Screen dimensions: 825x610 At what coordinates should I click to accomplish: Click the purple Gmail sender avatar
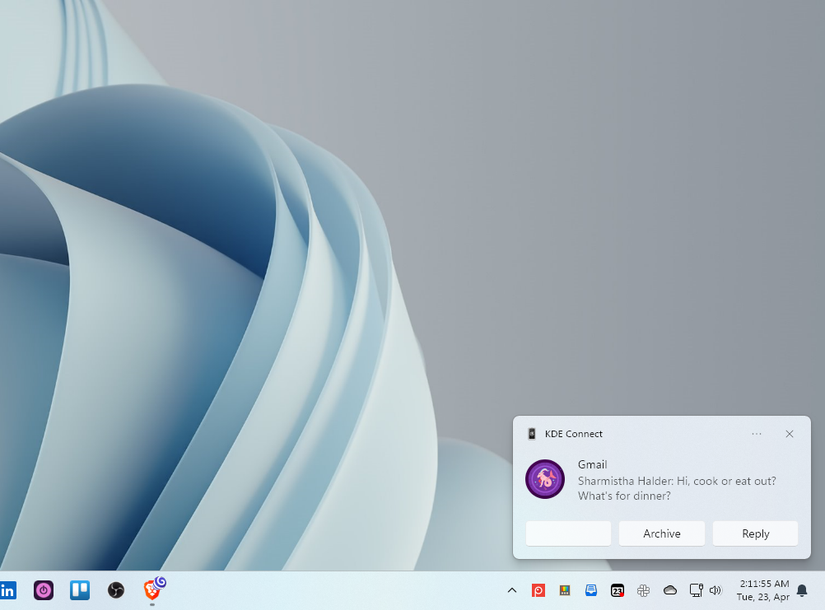point(545,479)
